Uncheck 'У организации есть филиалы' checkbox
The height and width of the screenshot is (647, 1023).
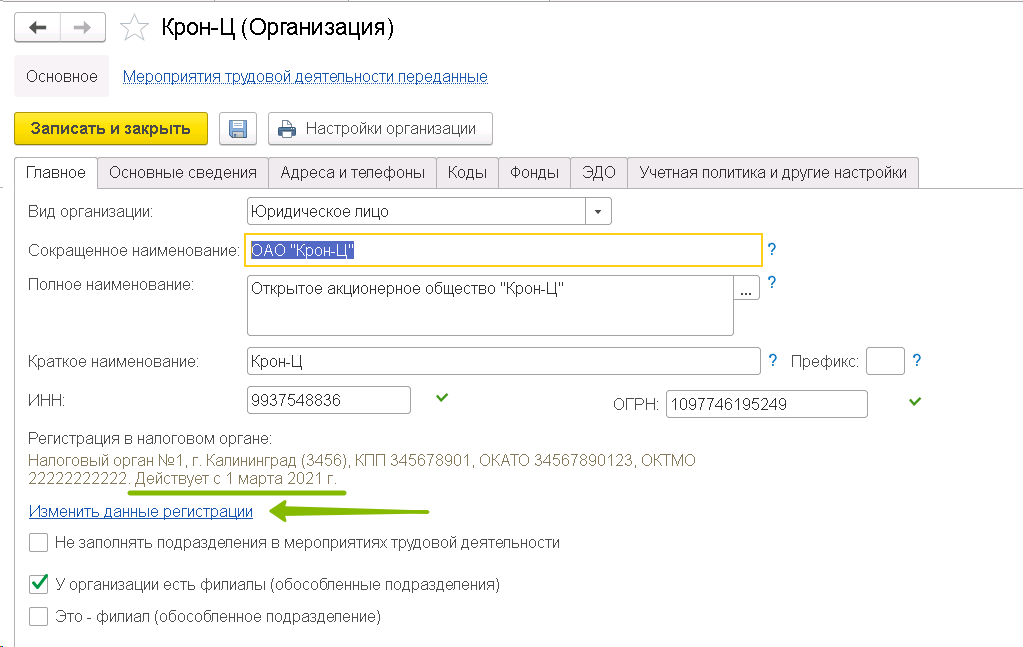click(39, 583)
